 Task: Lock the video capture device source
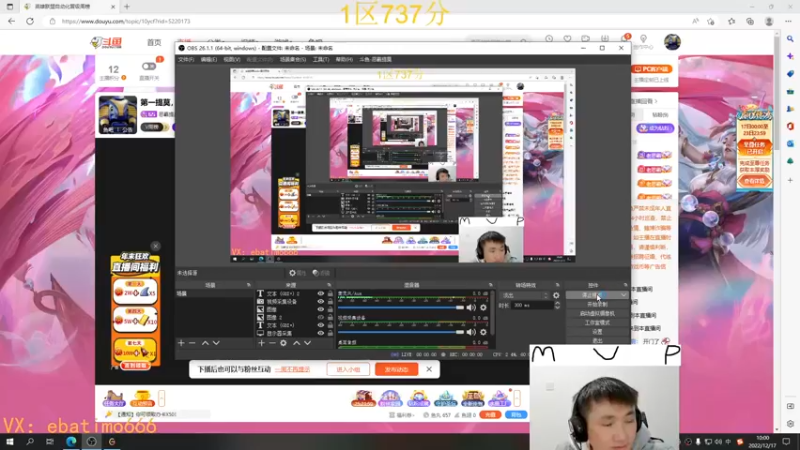click(x=330, y=302)
